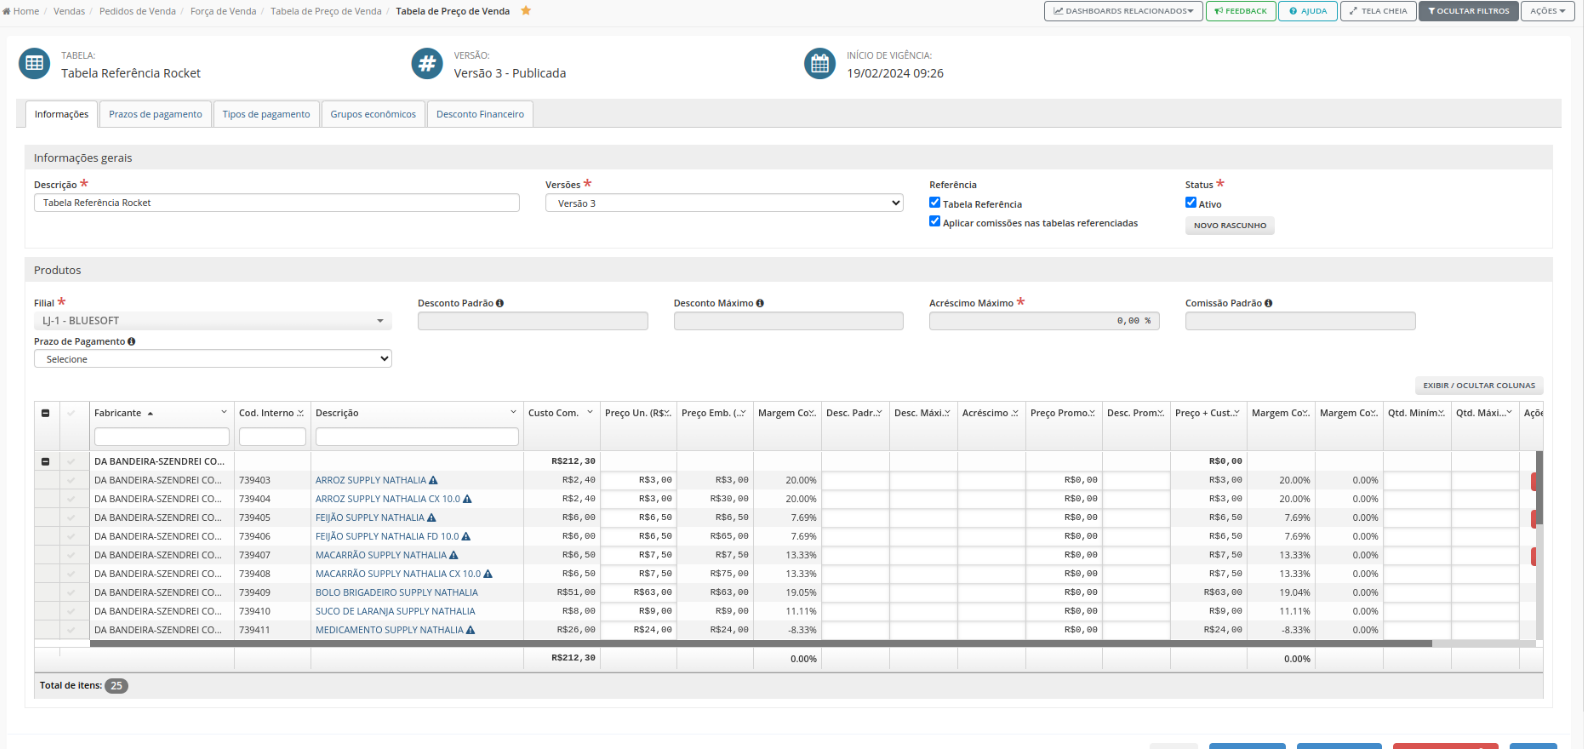
Task: Open the BOLO BRIGADEIRO SUPPLY NATHALIA link
Action: coord(396,593)
